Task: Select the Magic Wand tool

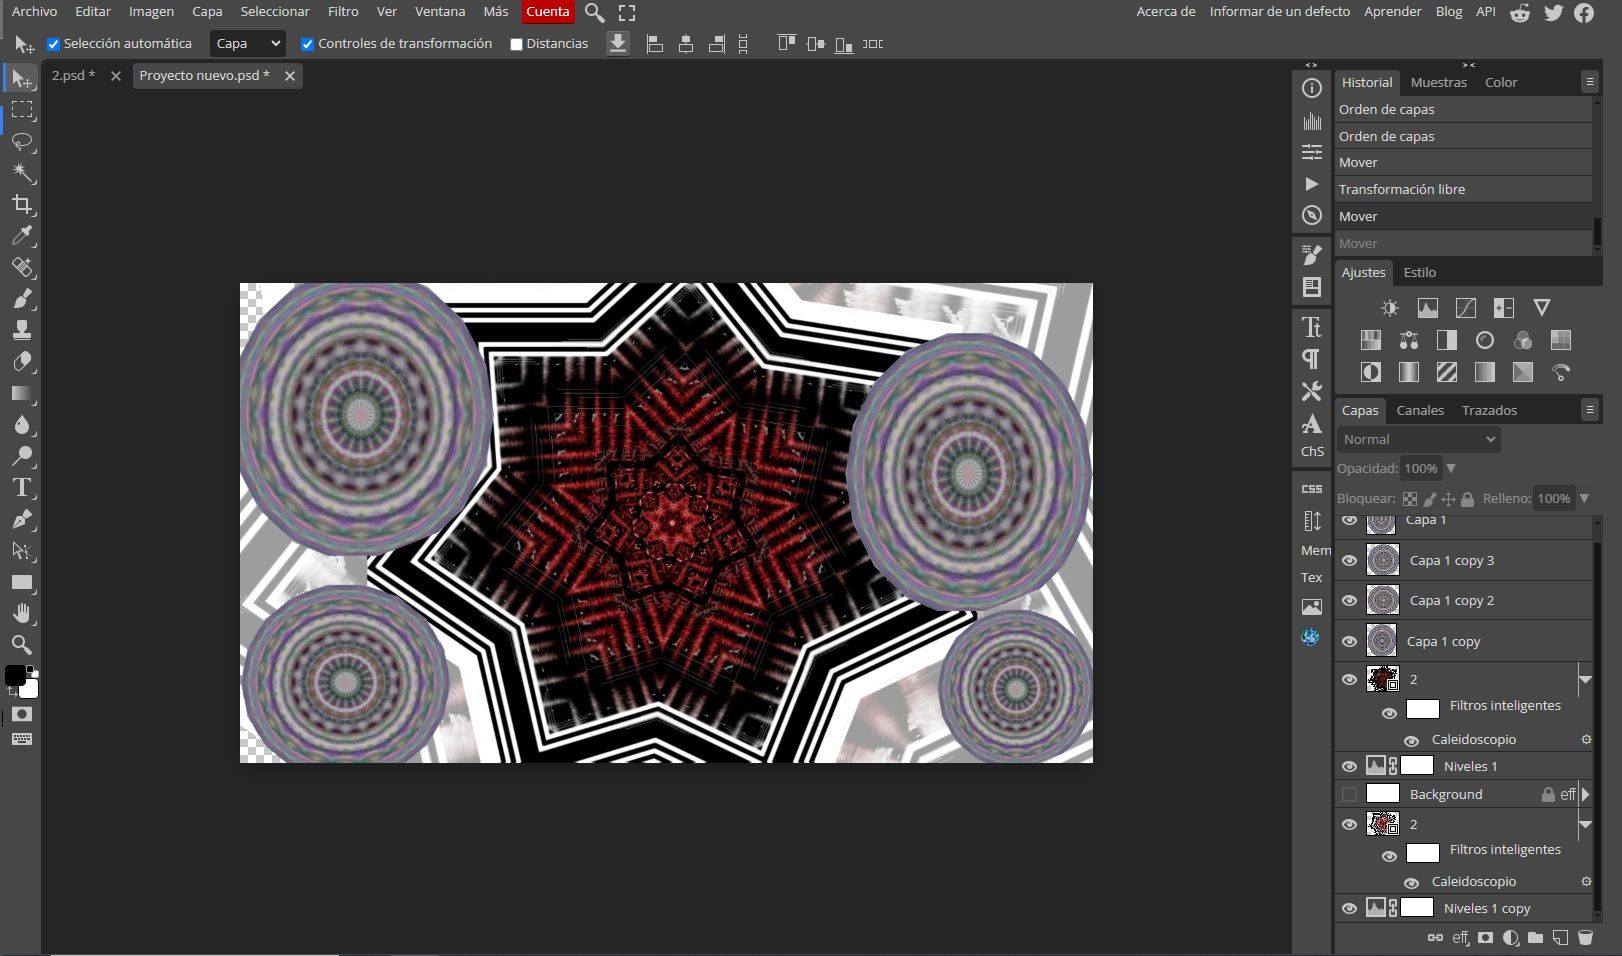Action: (22, 173)
